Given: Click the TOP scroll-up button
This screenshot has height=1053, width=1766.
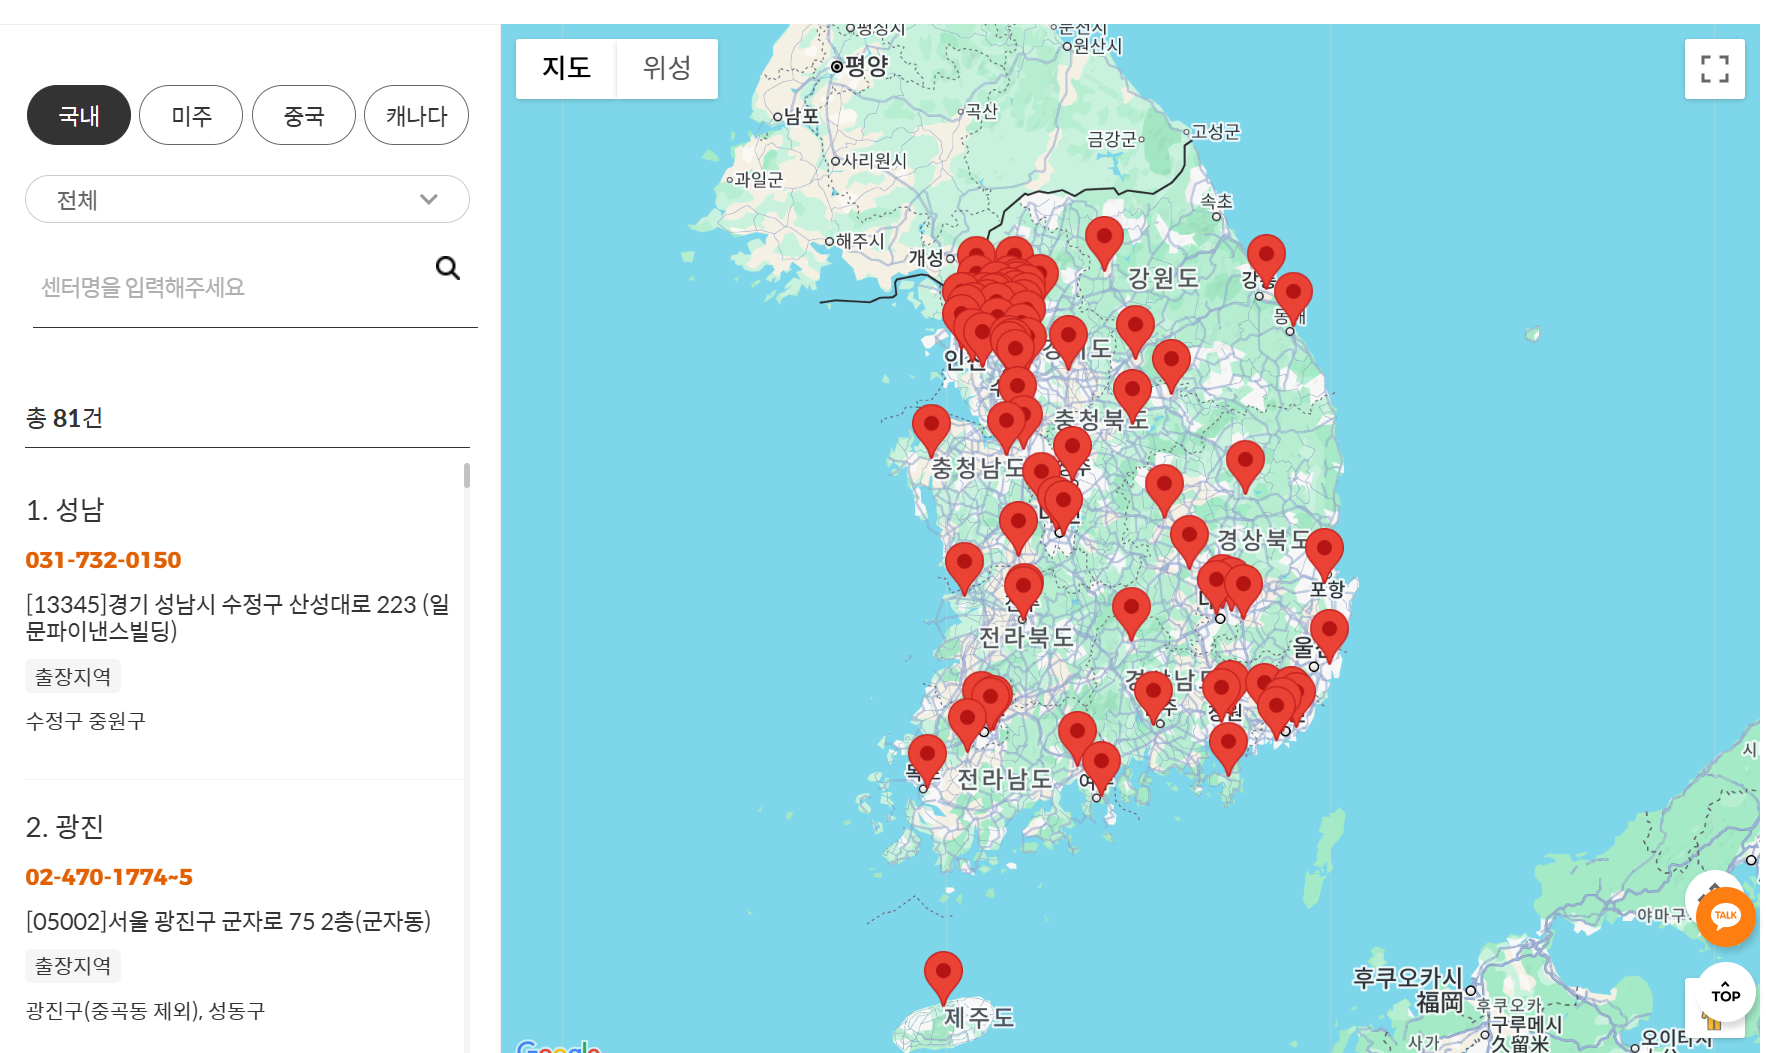Looking at the screenshot, I should click(1725, 991).
